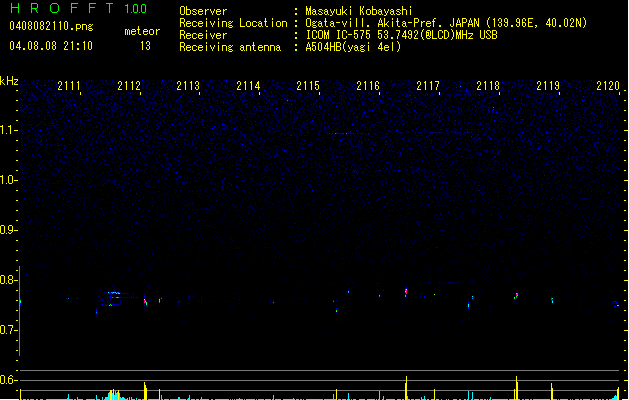Click the 2119 time marker

(548, 85)
